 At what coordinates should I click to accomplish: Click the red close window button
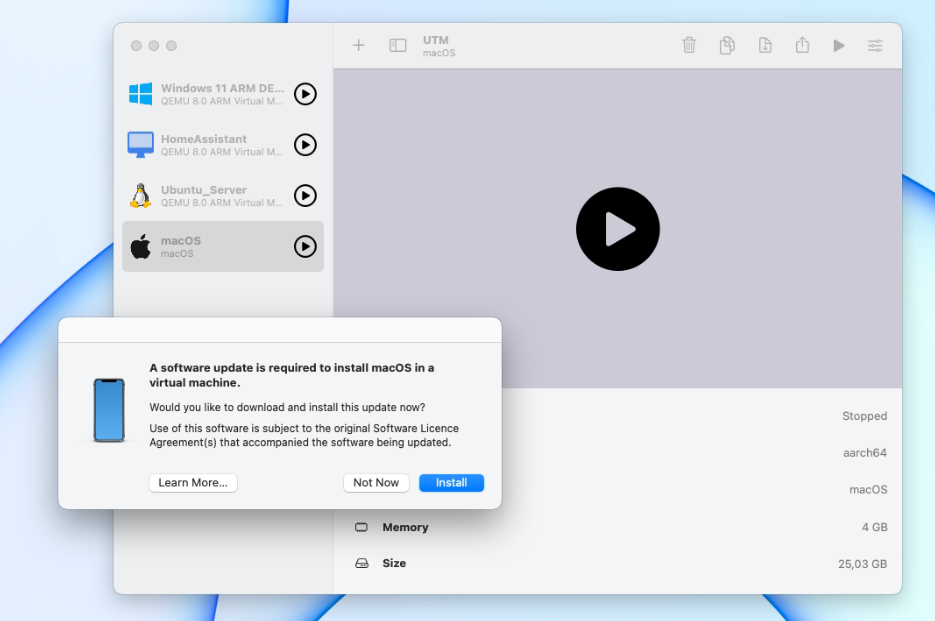136,46
